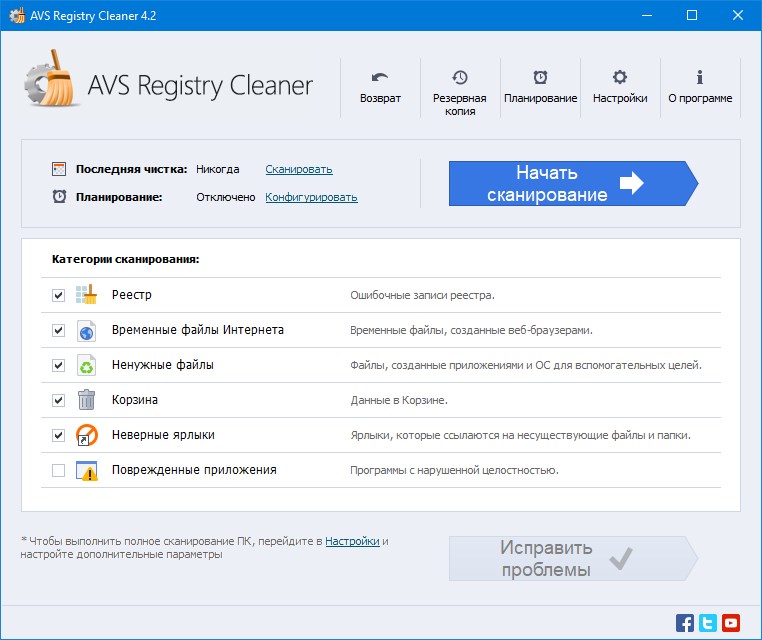Open the YouTube channel icon
This screenshot has height=640, width=762.
(730, 623)
